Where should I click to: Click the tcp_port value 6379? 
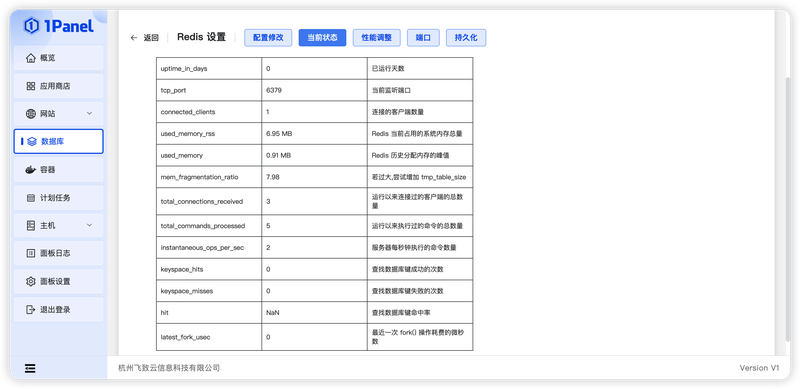click(x=274, y=90)
